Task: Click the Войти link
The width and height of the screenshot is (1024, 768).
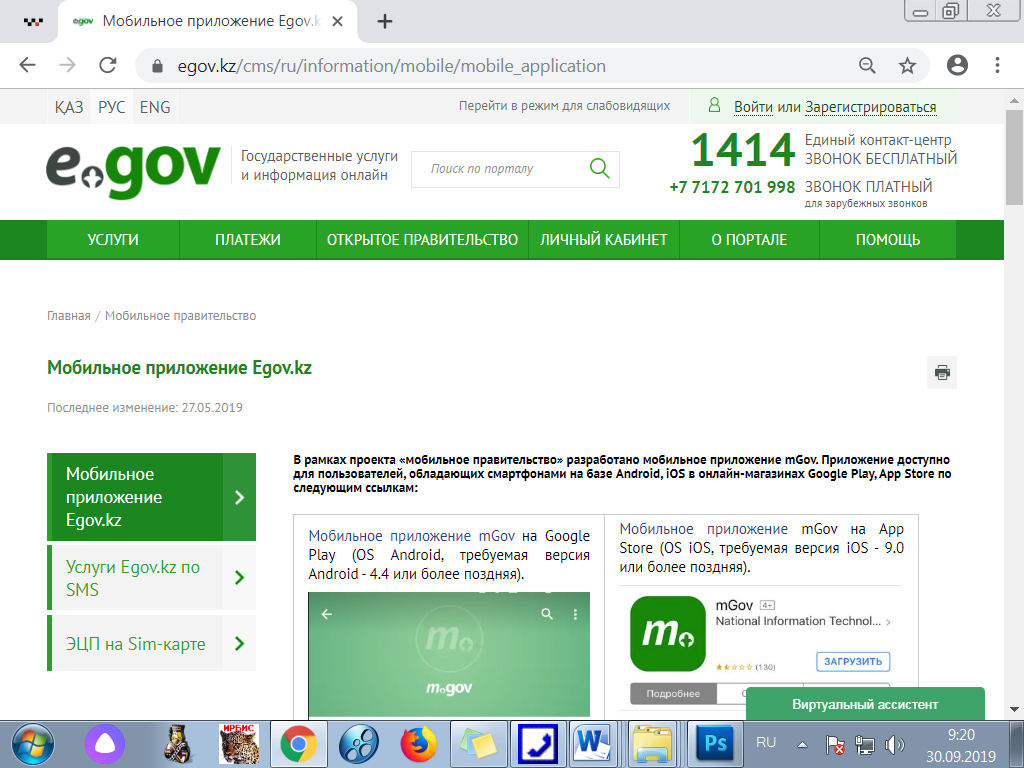Action: pos(753,107)
